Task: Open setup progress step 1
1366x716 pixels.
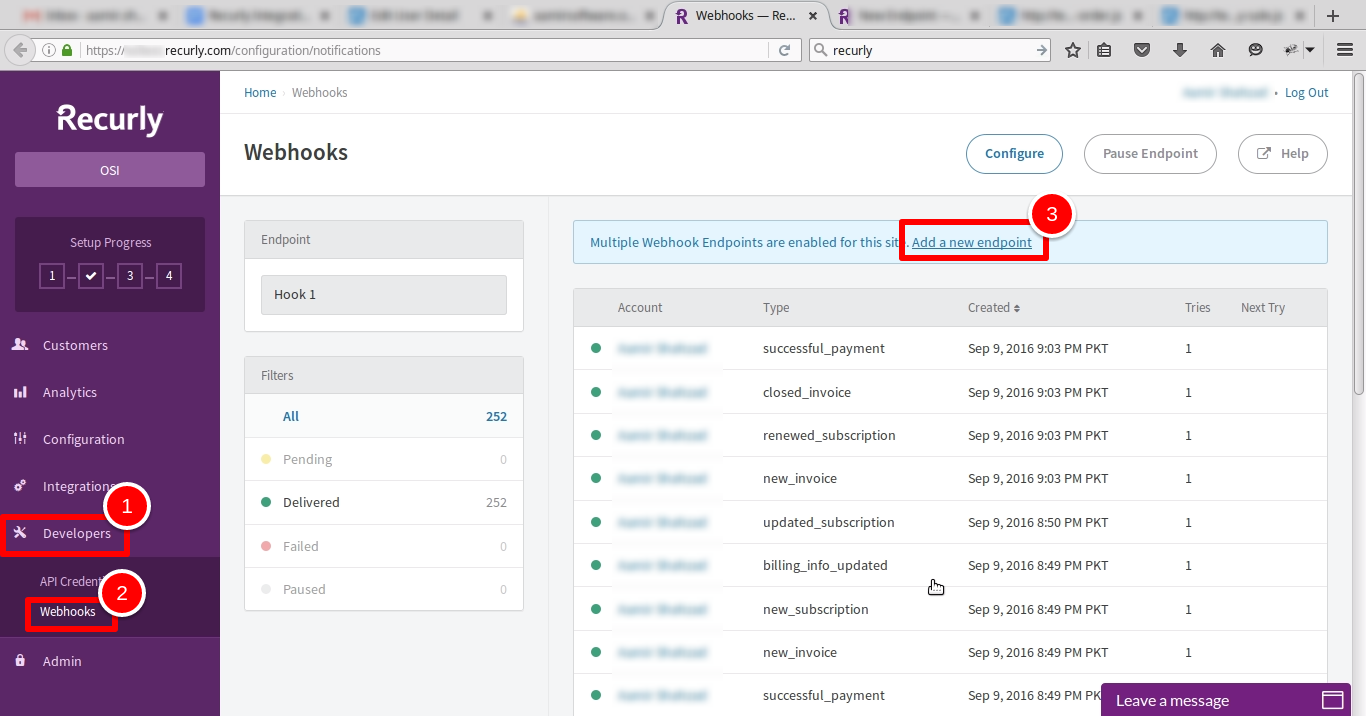Action: point(52,275)
